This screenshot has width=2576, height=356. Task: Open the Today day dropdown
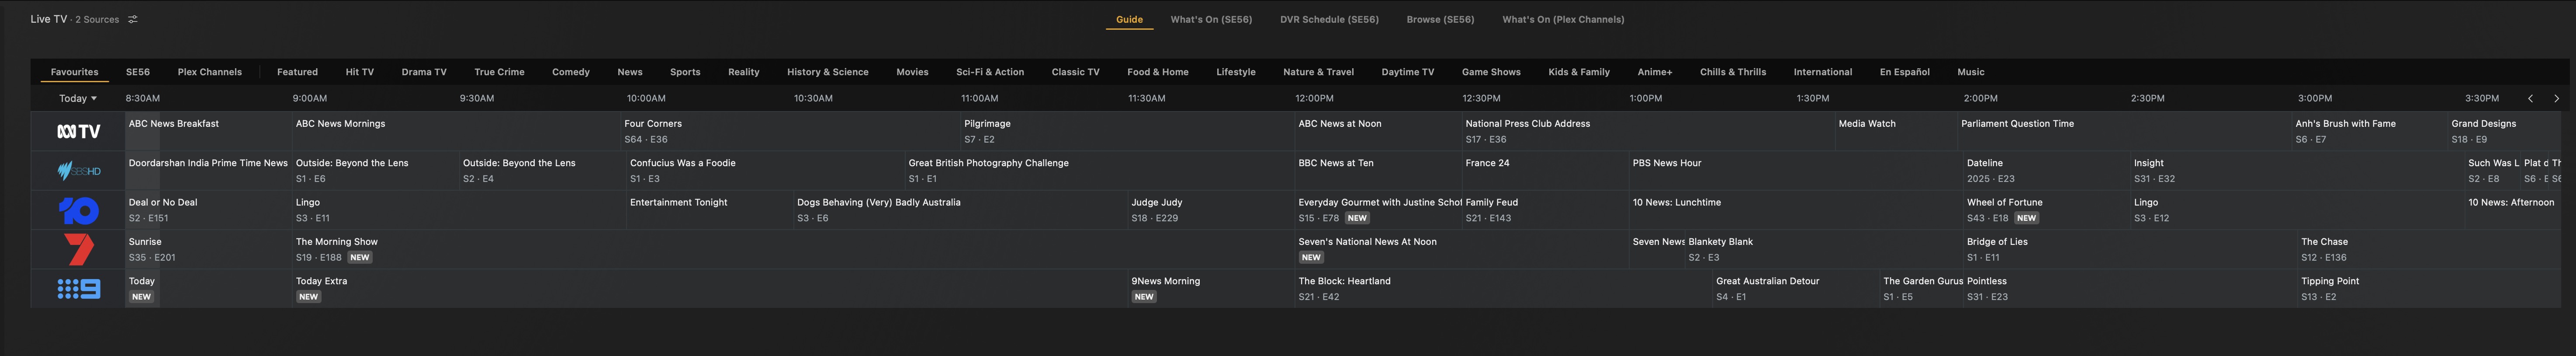click(x=78, y=98)
